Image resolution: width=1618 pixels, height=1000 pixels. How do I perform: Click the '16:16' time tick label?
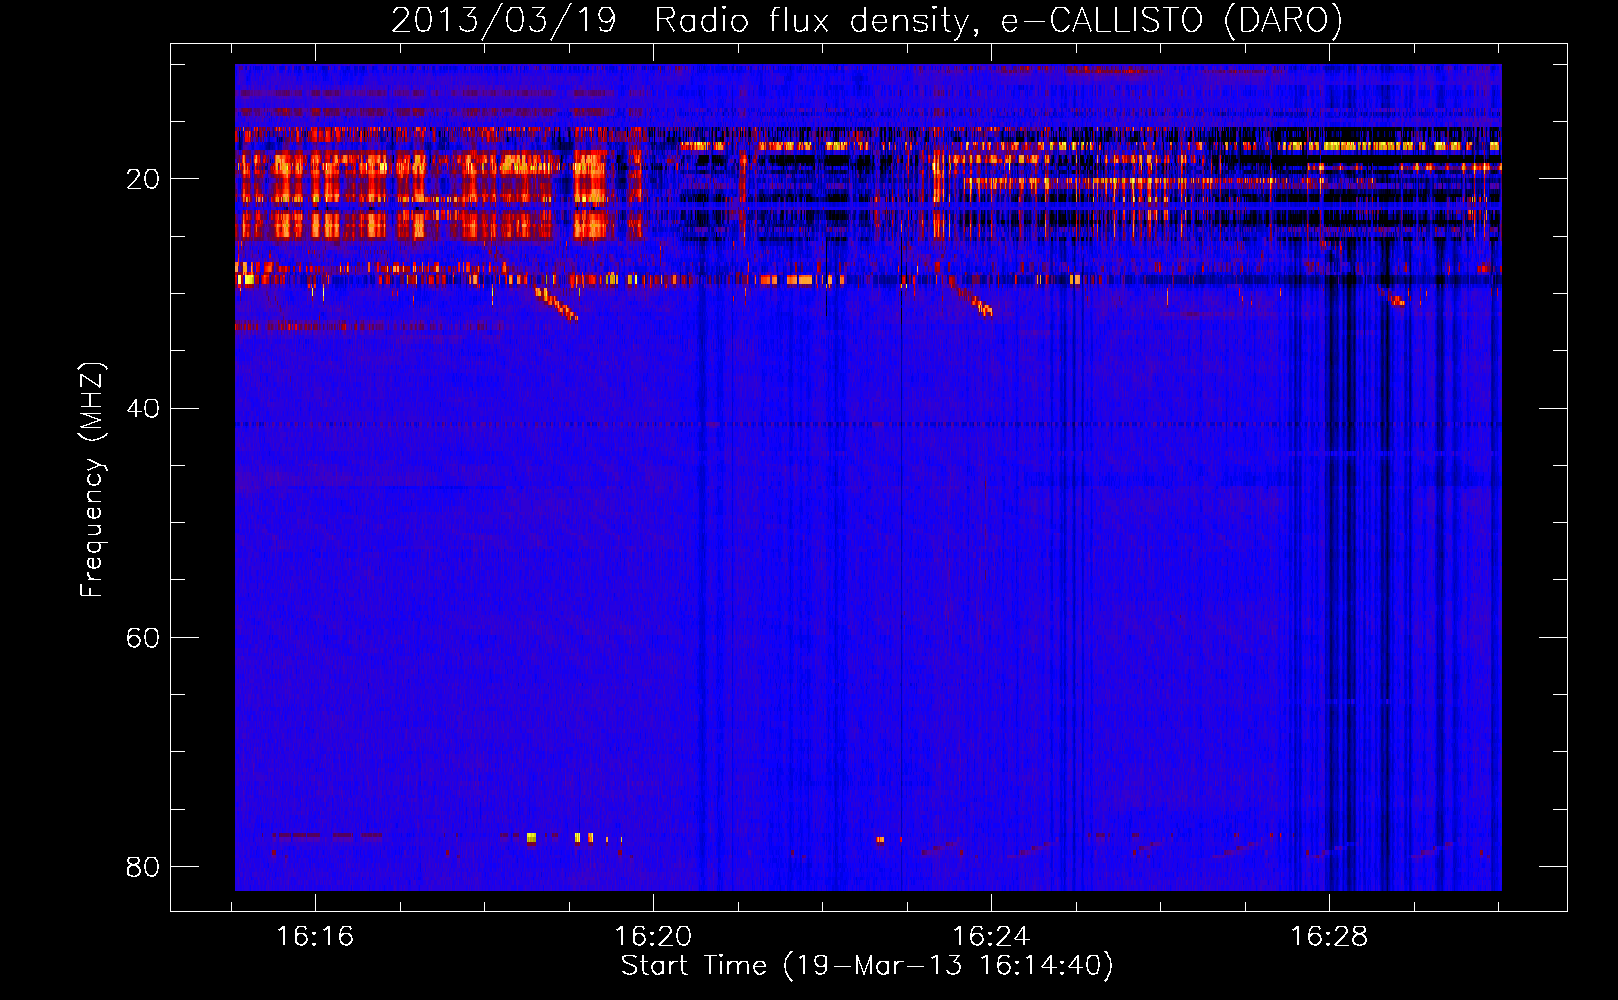pos(315,936)
